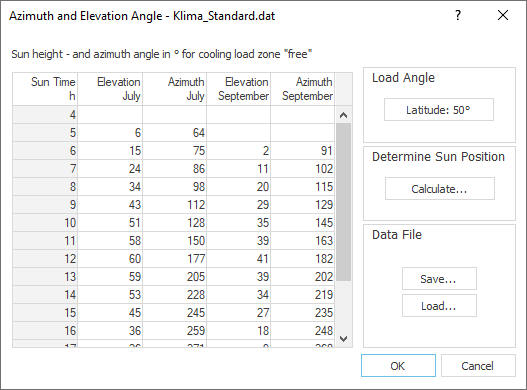Select the Sun Time h column header
The image size is (527, 390).
(x=45, y=89)
